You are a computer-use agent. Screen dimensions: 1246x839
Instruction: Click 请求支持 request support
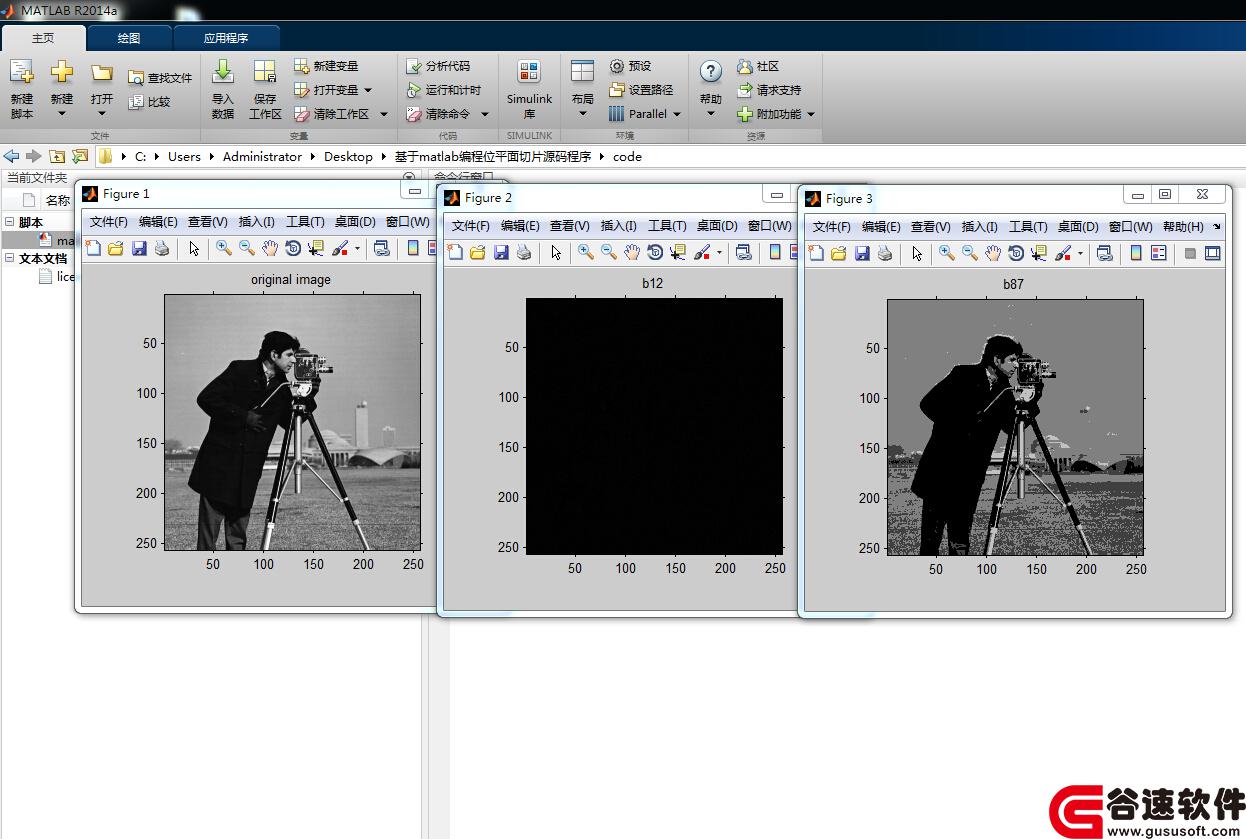[769, 90]
